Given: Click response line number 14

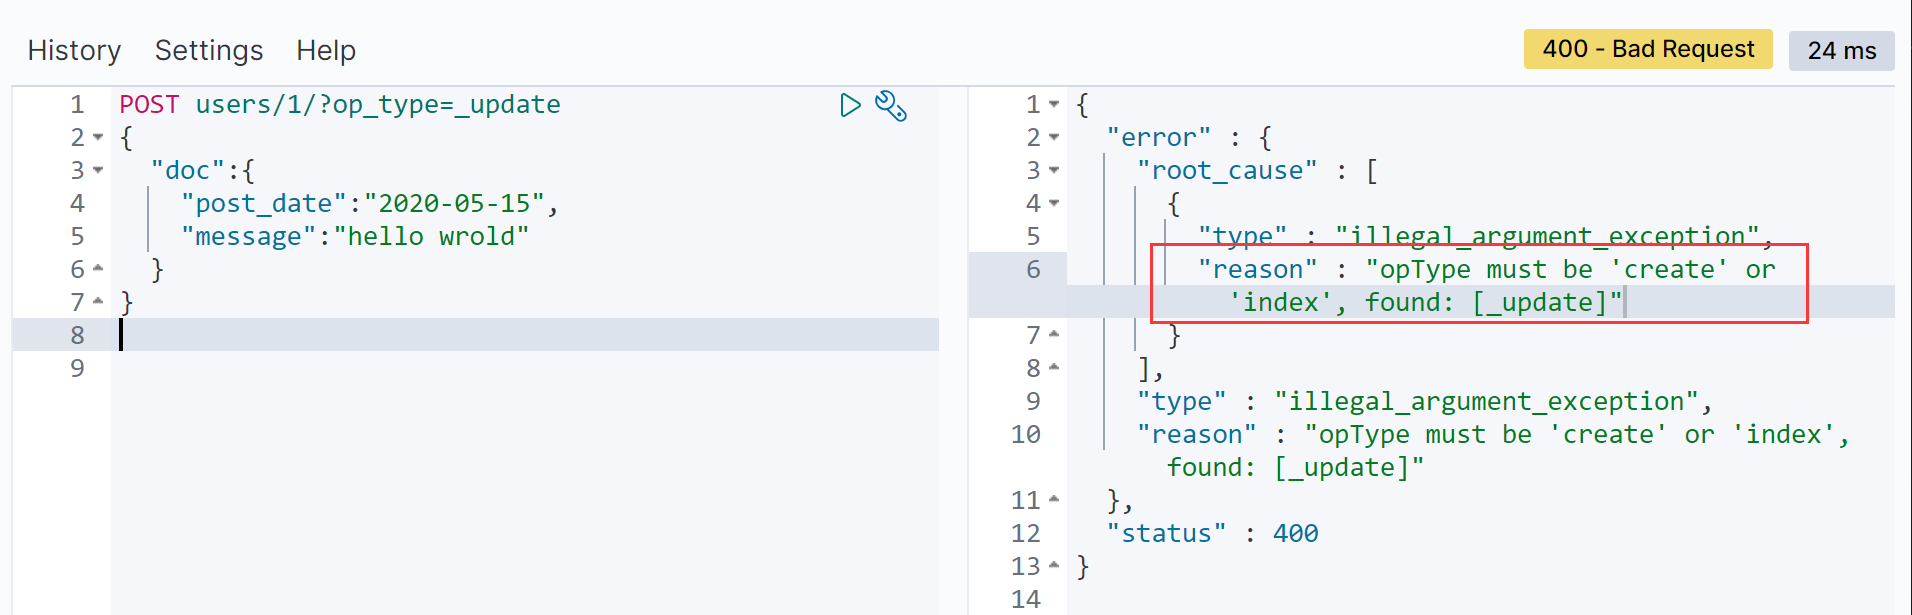Looking at the screenshot, I should click(1026, 599).
